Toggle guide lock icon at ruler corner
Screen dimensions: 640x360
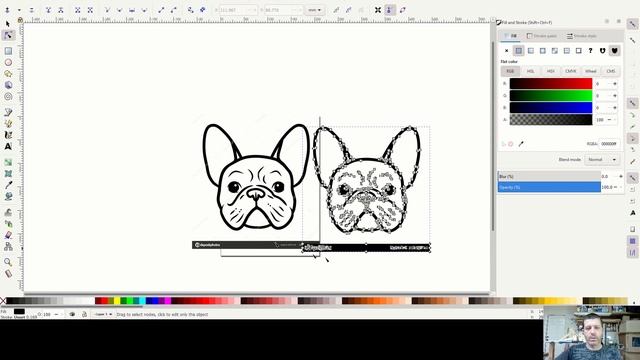point(20,20)
